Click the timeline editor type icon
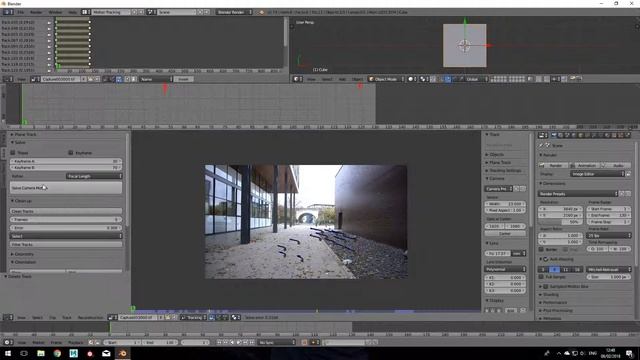The height and width of the screenshot is (360, 640). [x=7, y=342]
